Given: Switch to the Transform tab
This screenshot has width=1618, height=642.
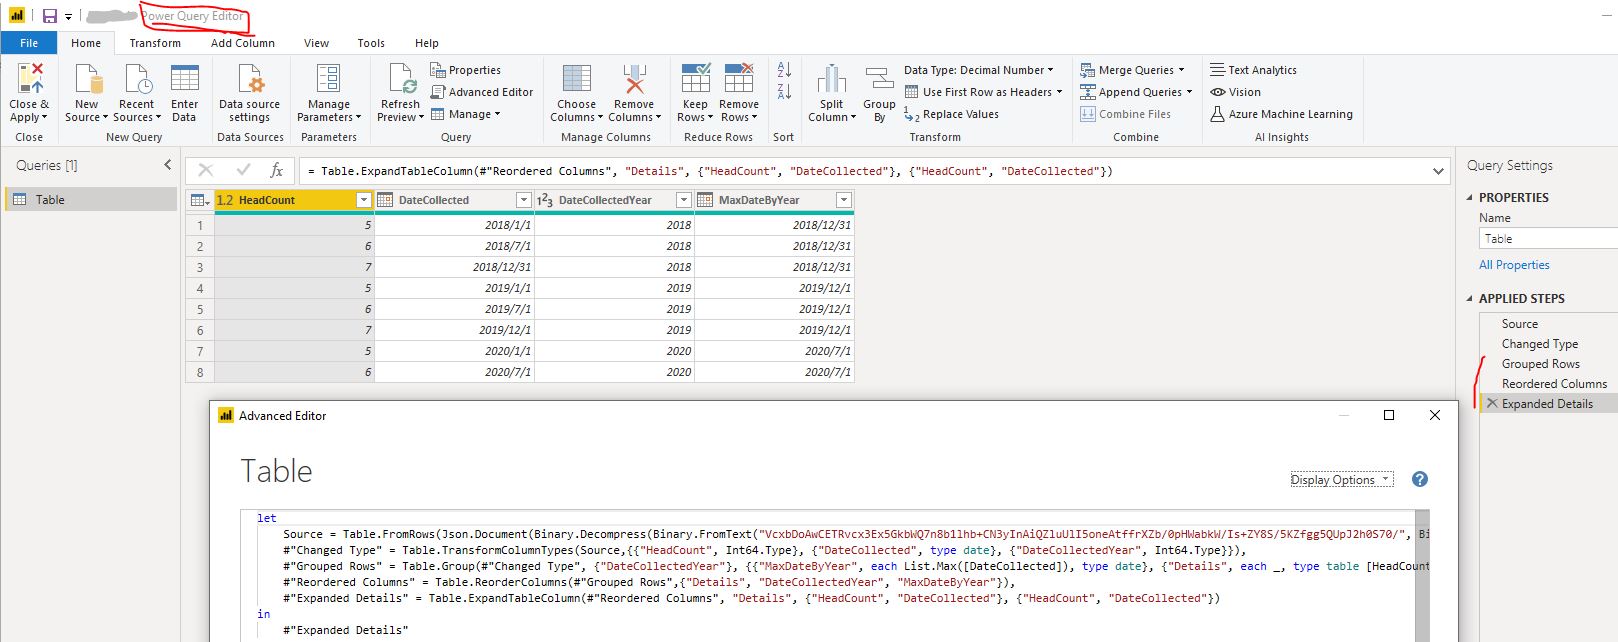Looking at the screenshot, I should [155, 43].
